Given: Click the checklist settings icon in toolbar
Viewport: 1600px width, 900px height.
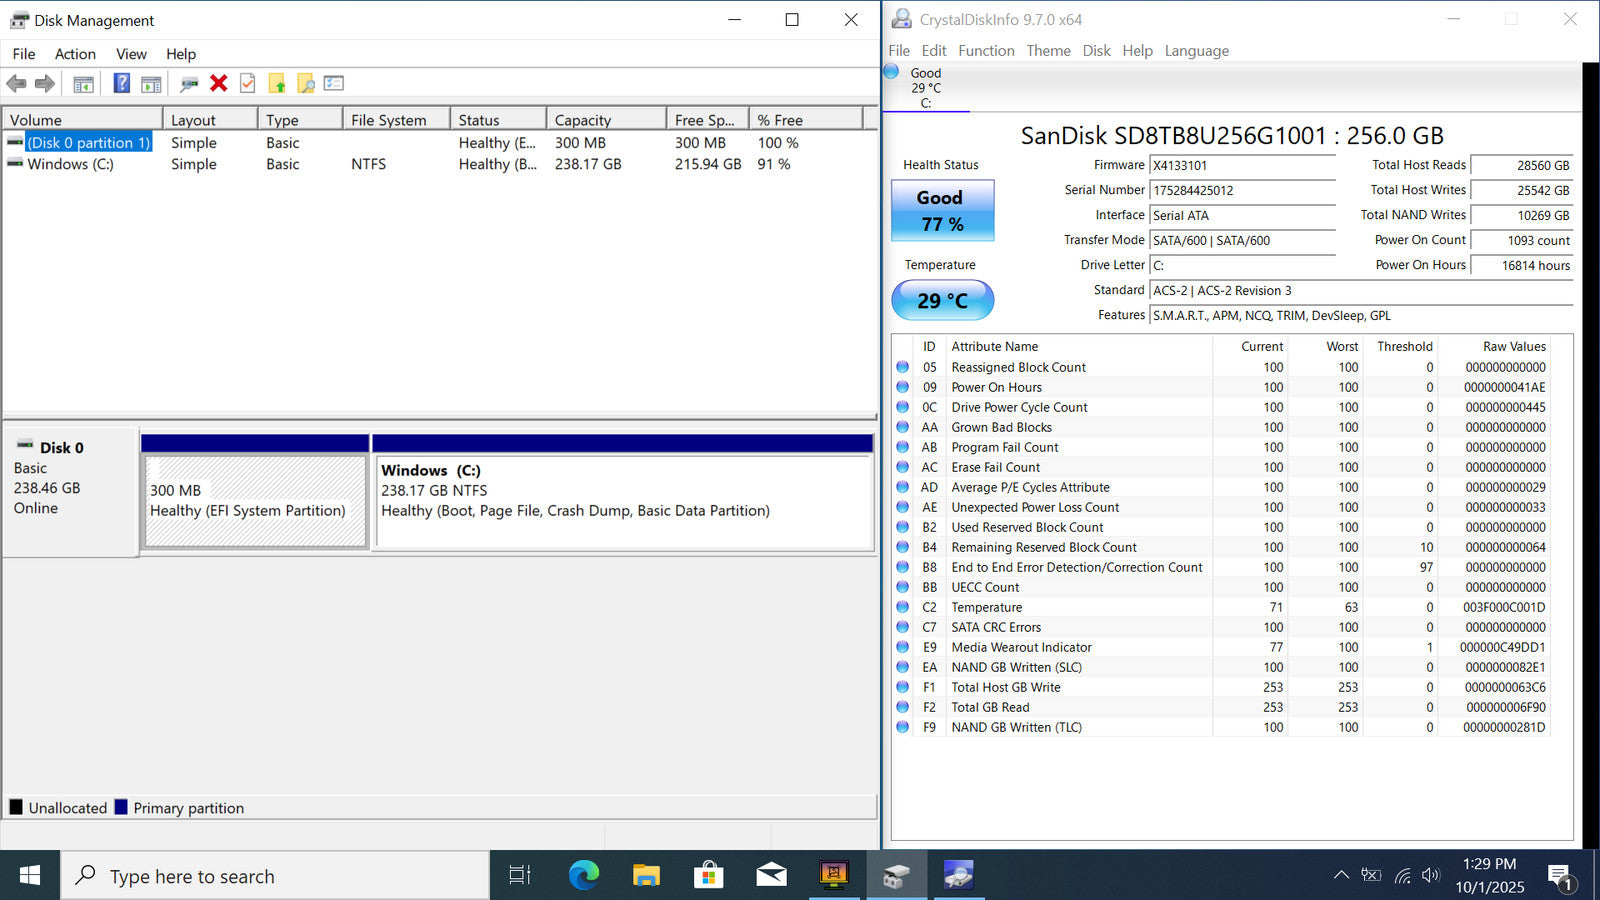Looking at the screenshot, I should pos(334,84).
